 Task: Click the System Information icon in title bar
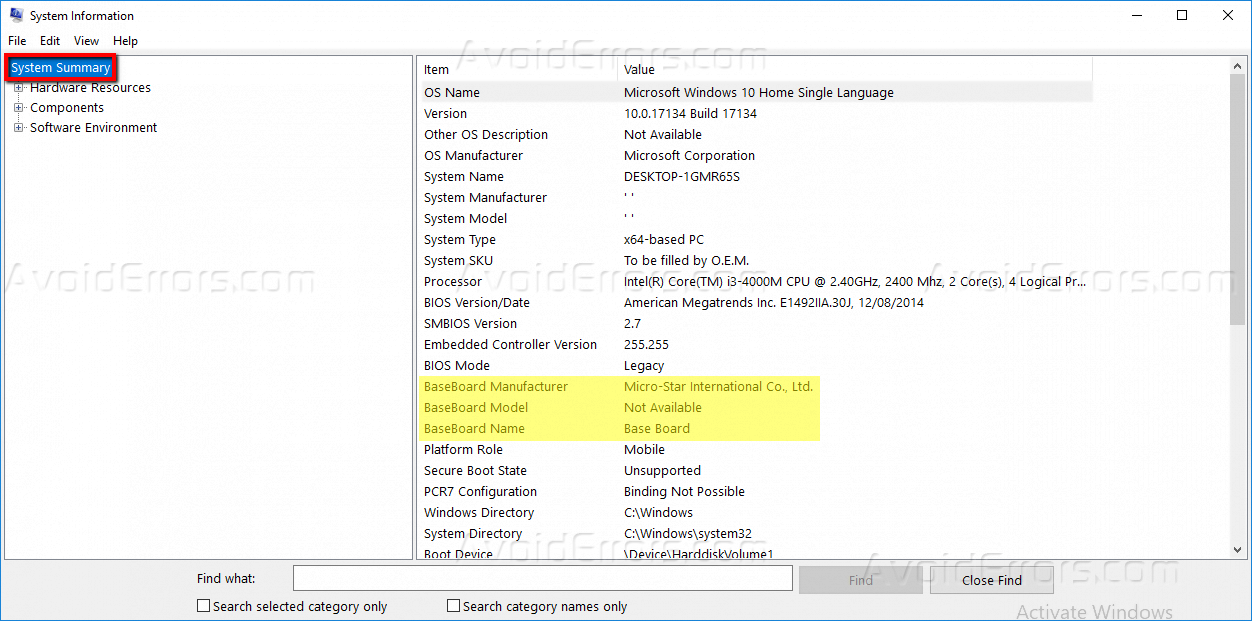click(x=16, y=15)
